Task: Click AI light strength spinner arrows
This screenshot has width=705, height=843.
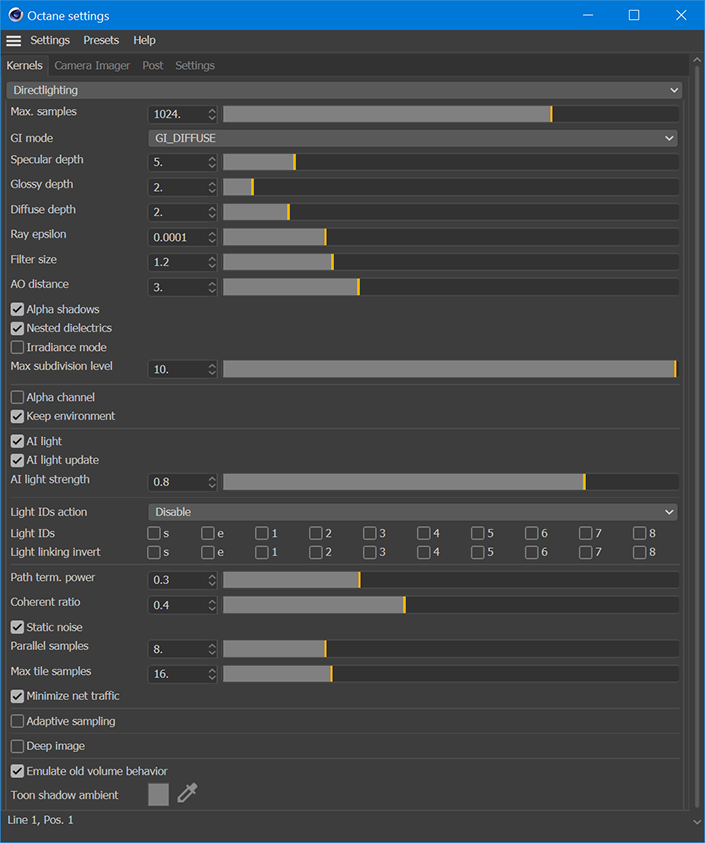Action: point(212,482)
